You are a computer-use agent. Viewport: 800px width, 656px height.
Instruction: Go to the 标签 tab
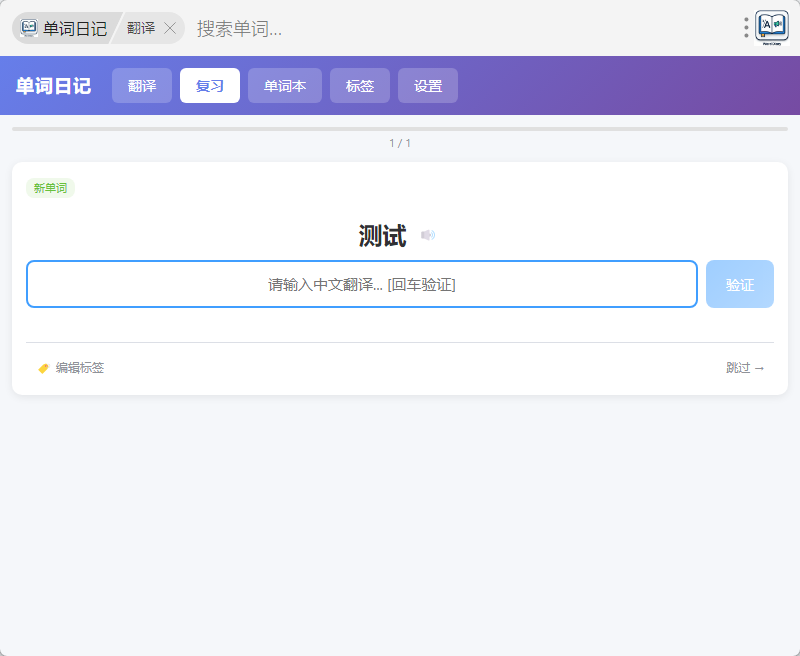point(360,86)
